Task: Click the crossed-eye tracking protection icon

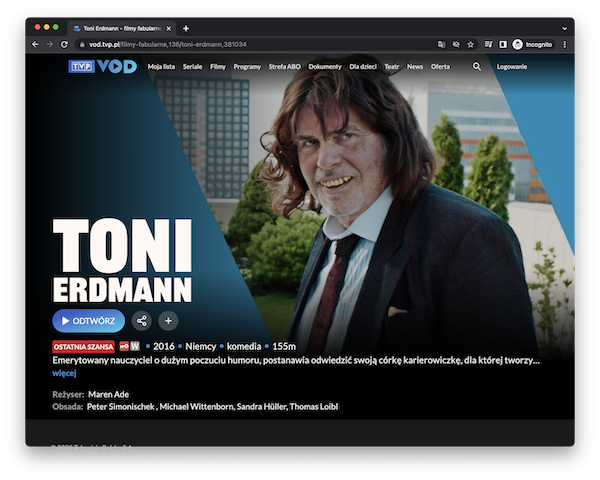Action: point(456,45)
